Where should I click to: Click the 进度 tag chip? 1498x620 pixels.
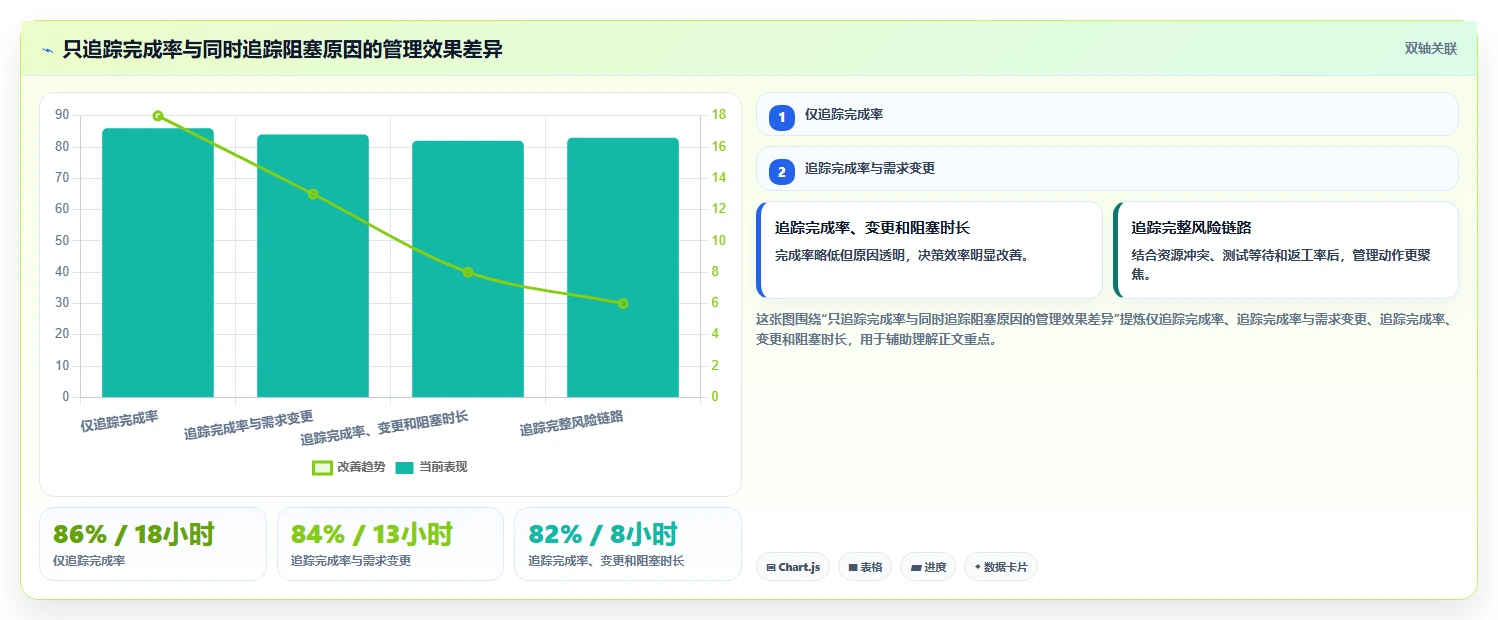click(928, 567)
